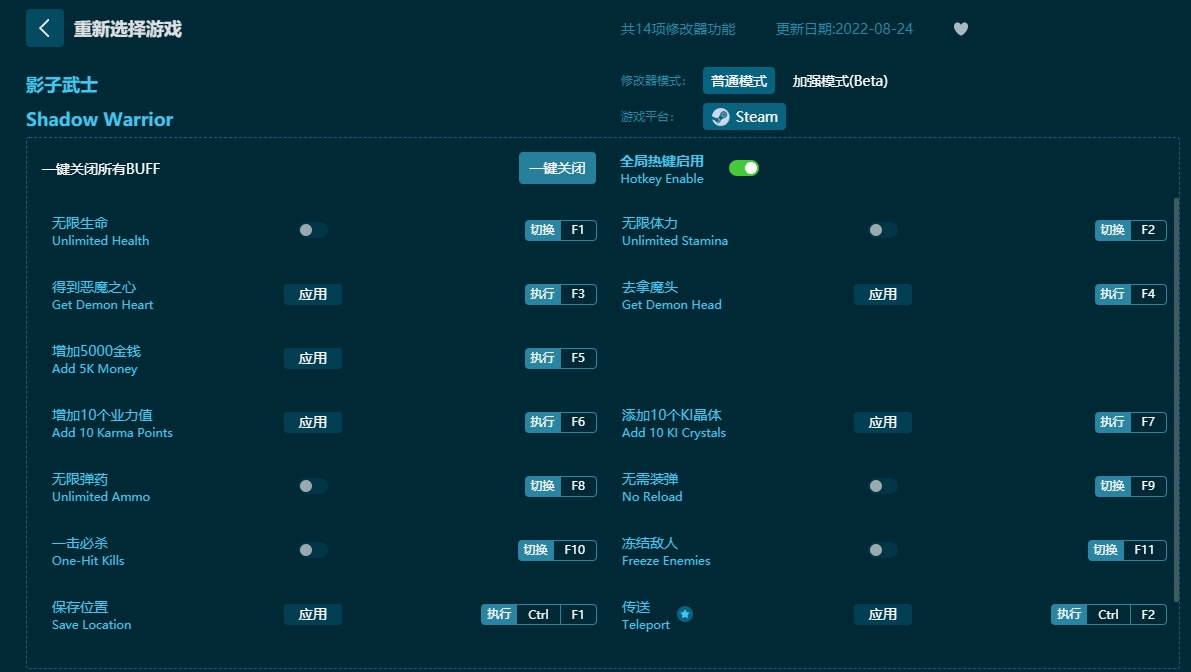Click 影子武士 Chinese game title
This screenshot has height=672, width=1191.
coord(62,84)
